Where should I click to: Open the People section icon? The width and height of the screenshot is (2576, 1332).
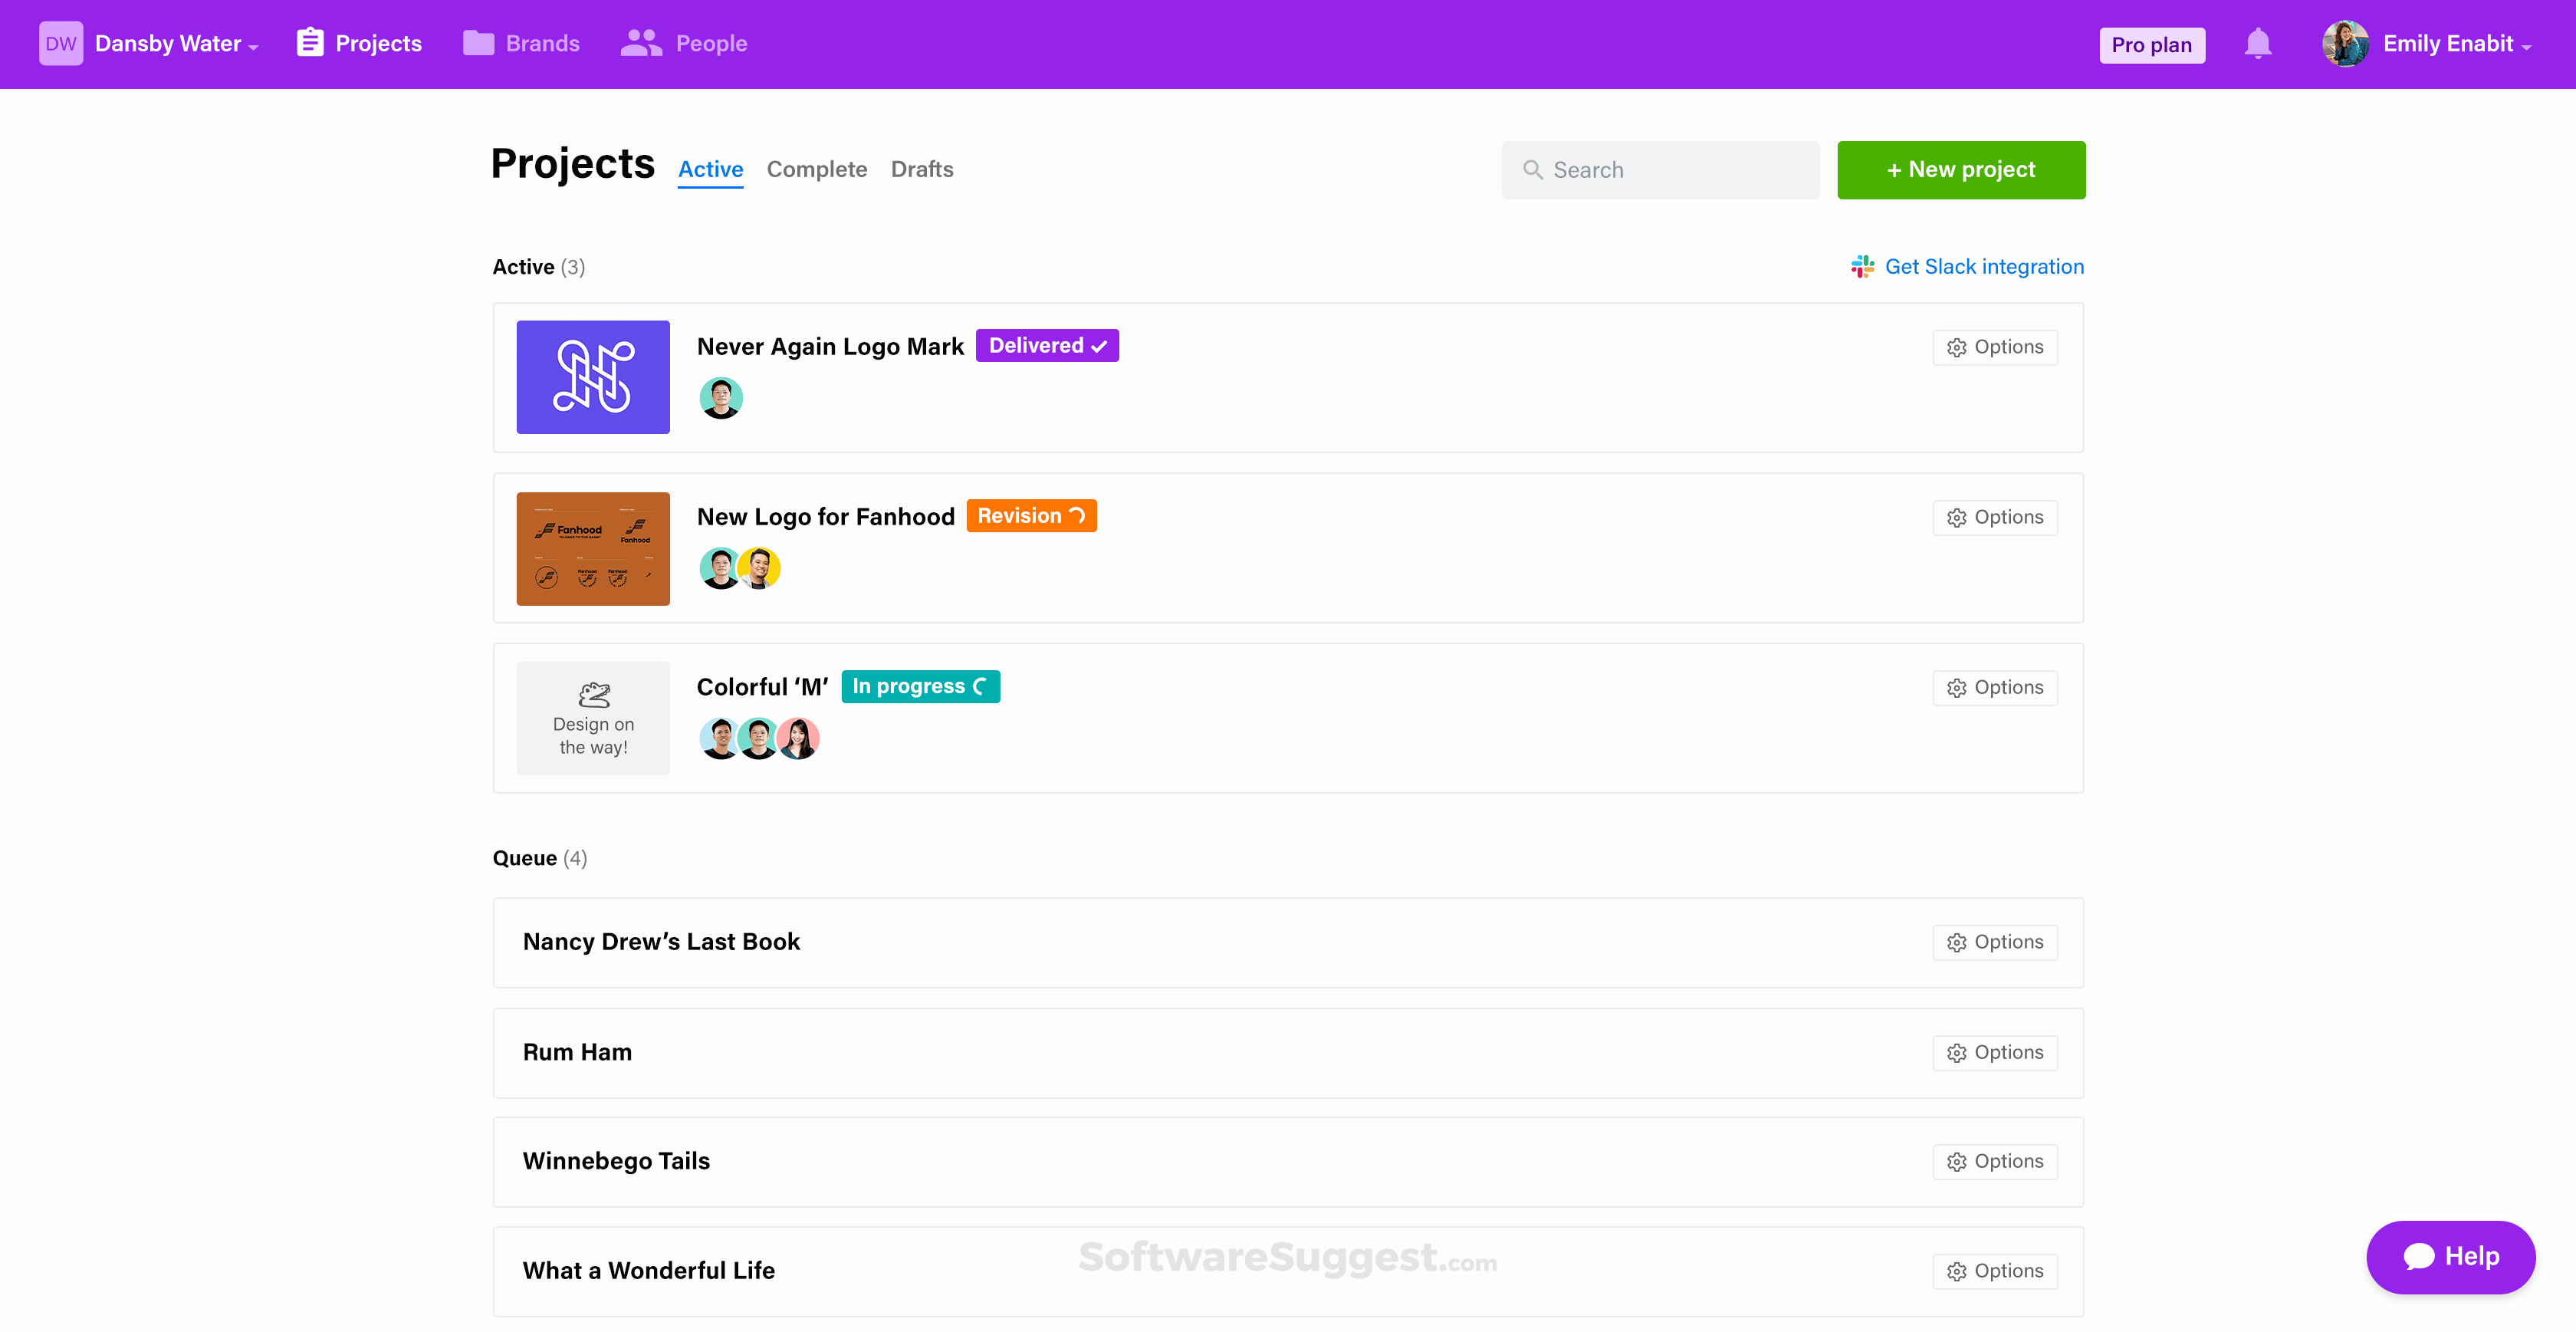(x=640, y=43)
